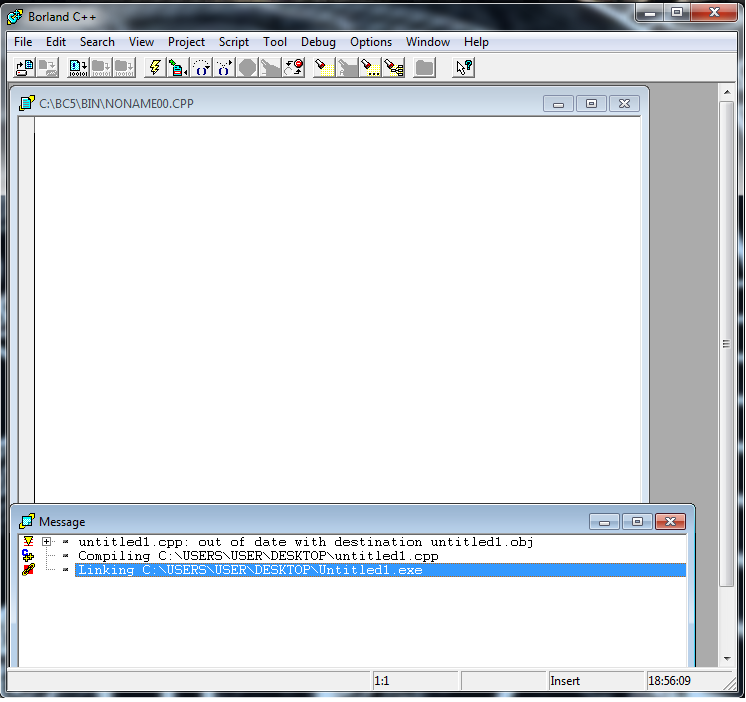Click the Find flashlight toolbar icon
The image size is (746, 702).
(324, 68)
